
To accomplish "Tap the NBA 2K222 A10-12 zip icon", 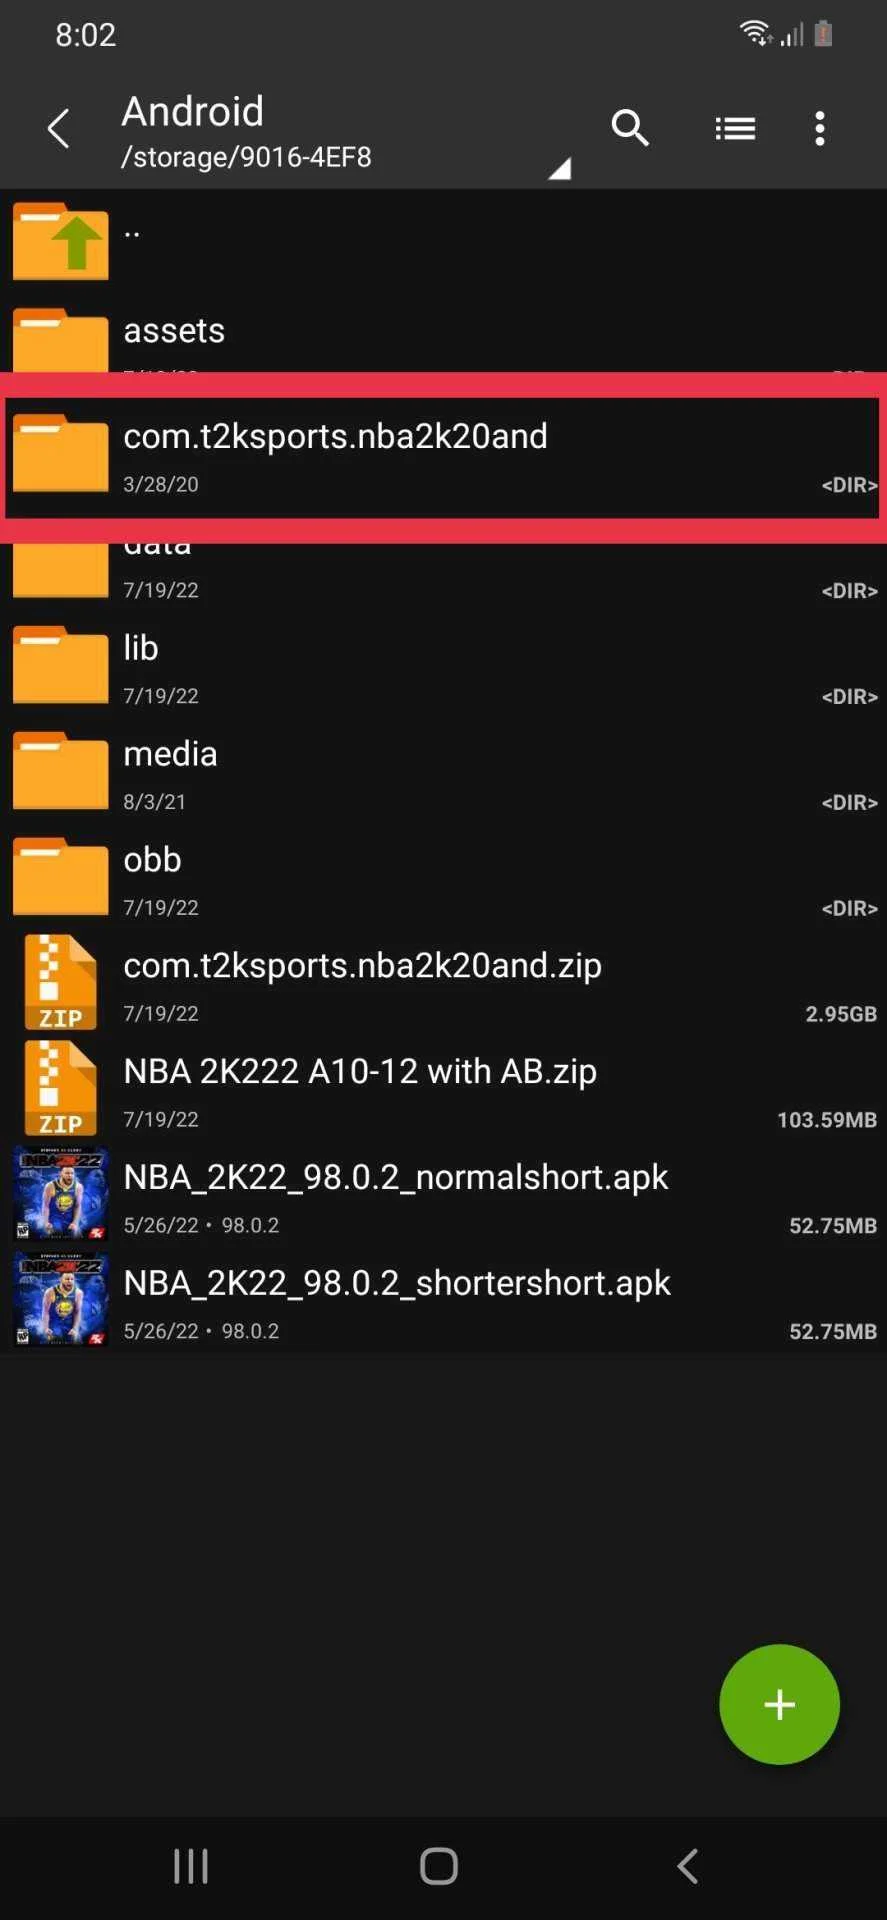I will pos(60,1088).
